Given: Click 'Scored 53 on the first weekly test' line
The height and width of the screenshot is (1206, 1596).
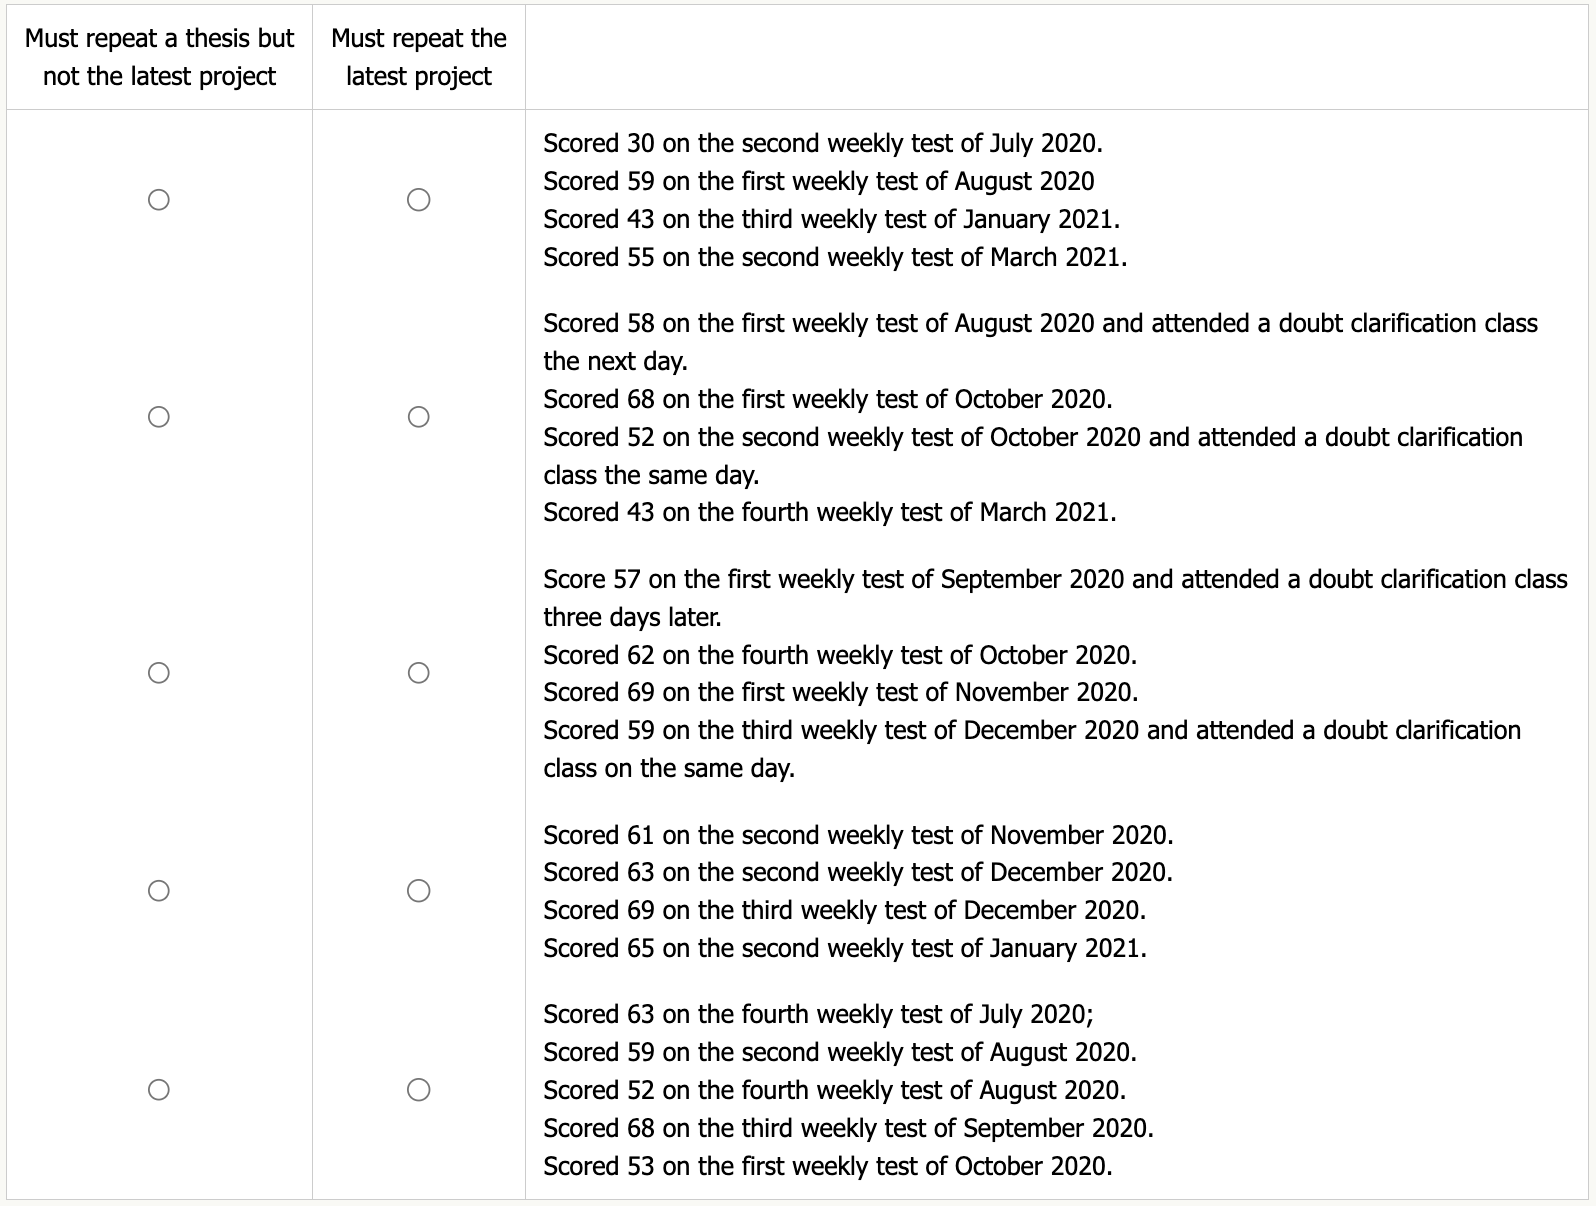Looking at the screenshot, I should [x=827, y=1166].
